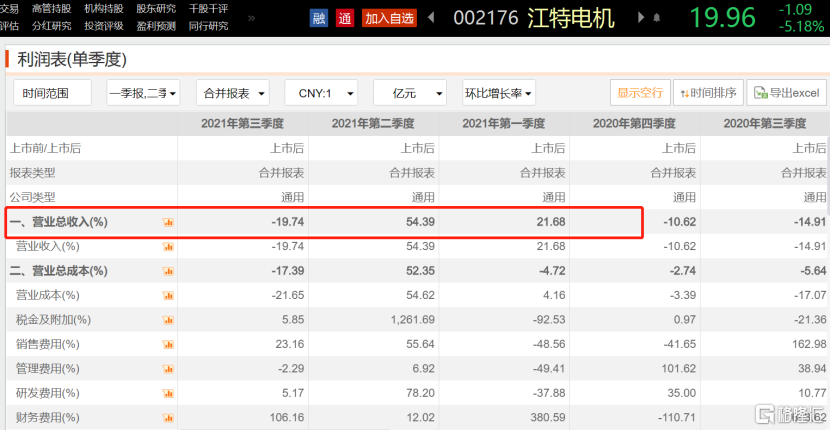830x431 pixels.
Task: Toggle 时间排序 sort order
Action: pos(708,93)
